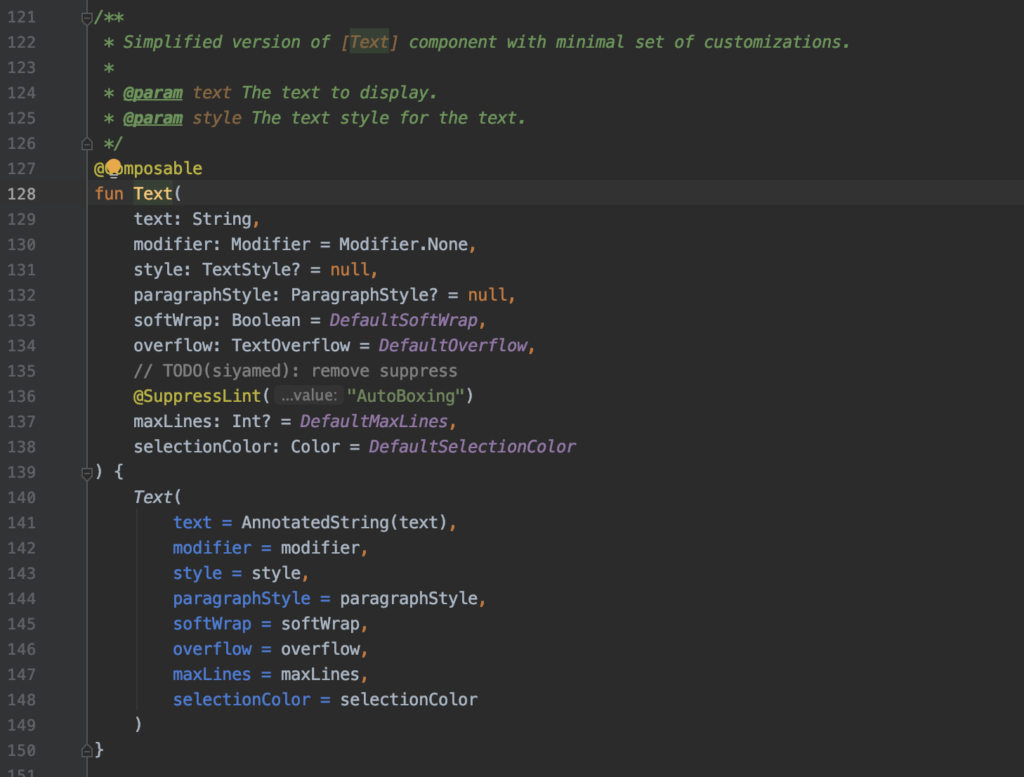Follow the [Text] doc link on line 122
This screenshot has width=1024, height=777.
click(x=369, y=42)
